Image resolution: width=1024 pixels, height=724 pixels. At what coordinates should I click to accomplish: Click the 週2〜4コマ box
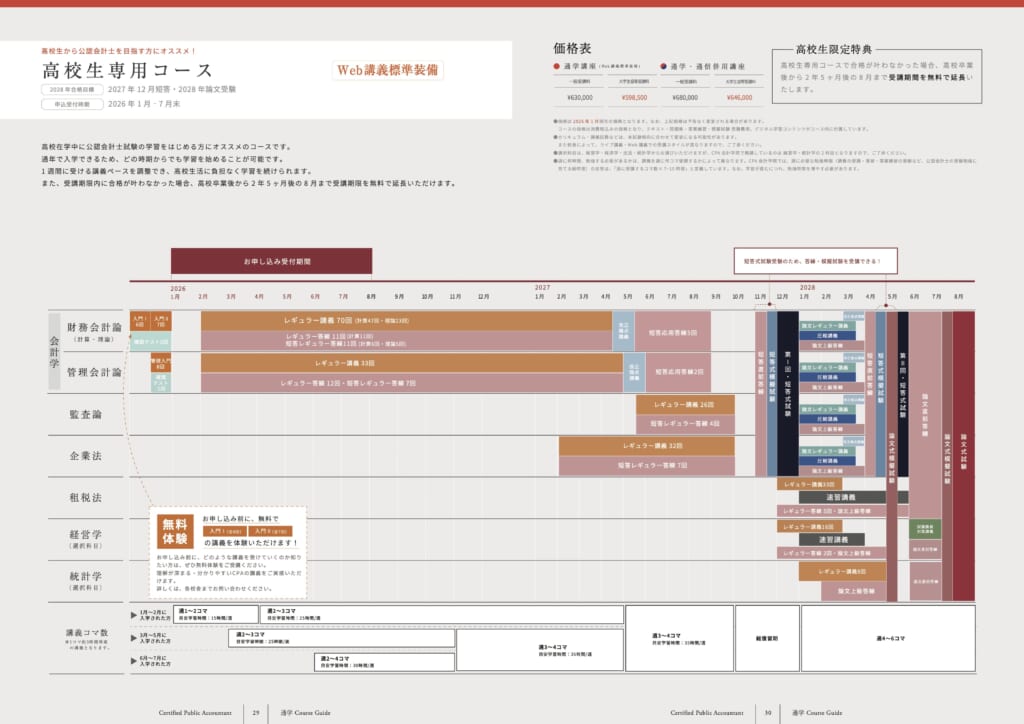pos(384,662)
